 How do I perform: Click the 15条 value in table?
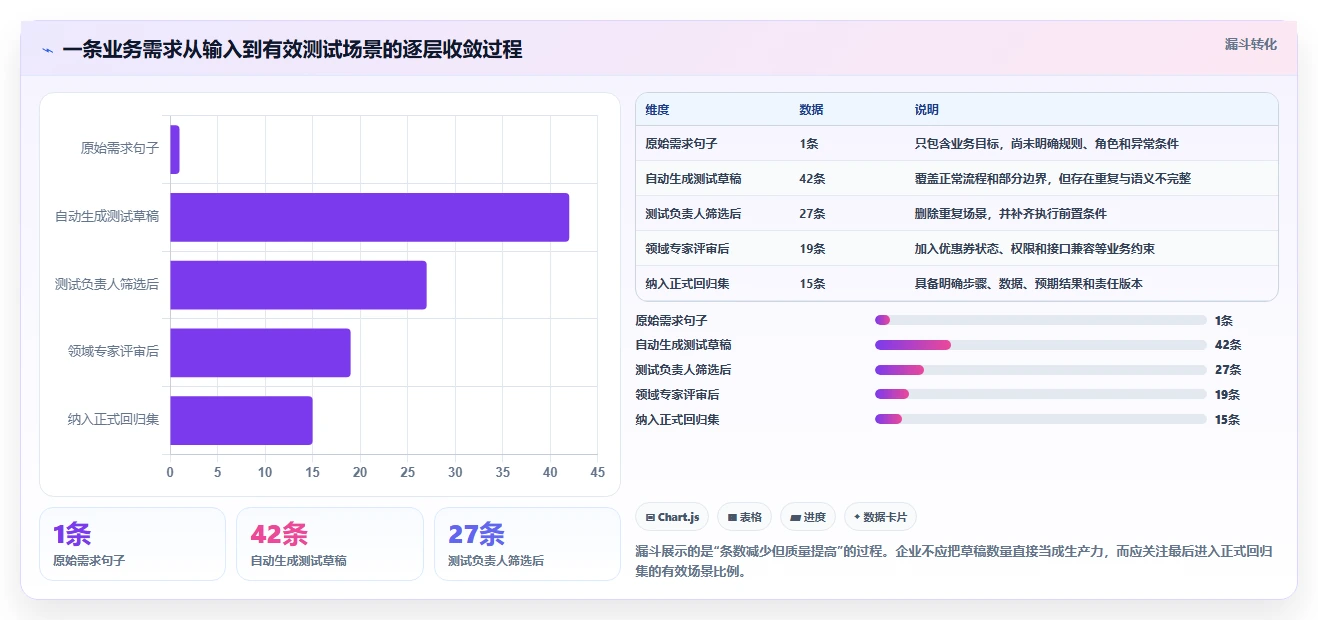(812, 284)
